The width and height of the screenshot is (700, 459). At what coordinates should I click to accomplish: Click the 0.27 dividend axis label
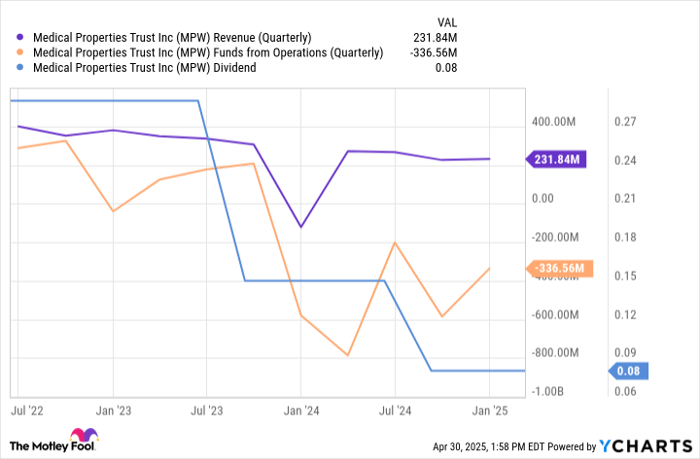625,122
